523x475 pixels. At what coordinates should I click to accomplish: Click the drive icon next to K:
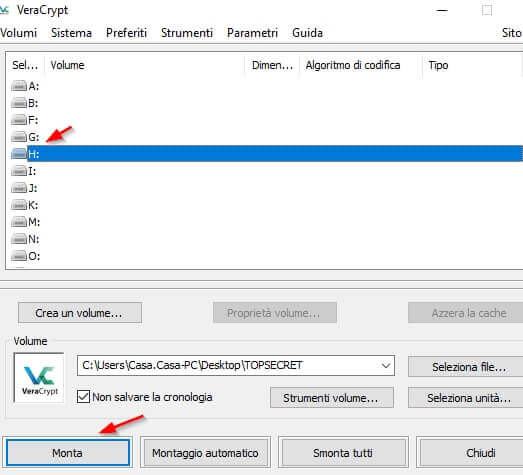pos(19,205)
